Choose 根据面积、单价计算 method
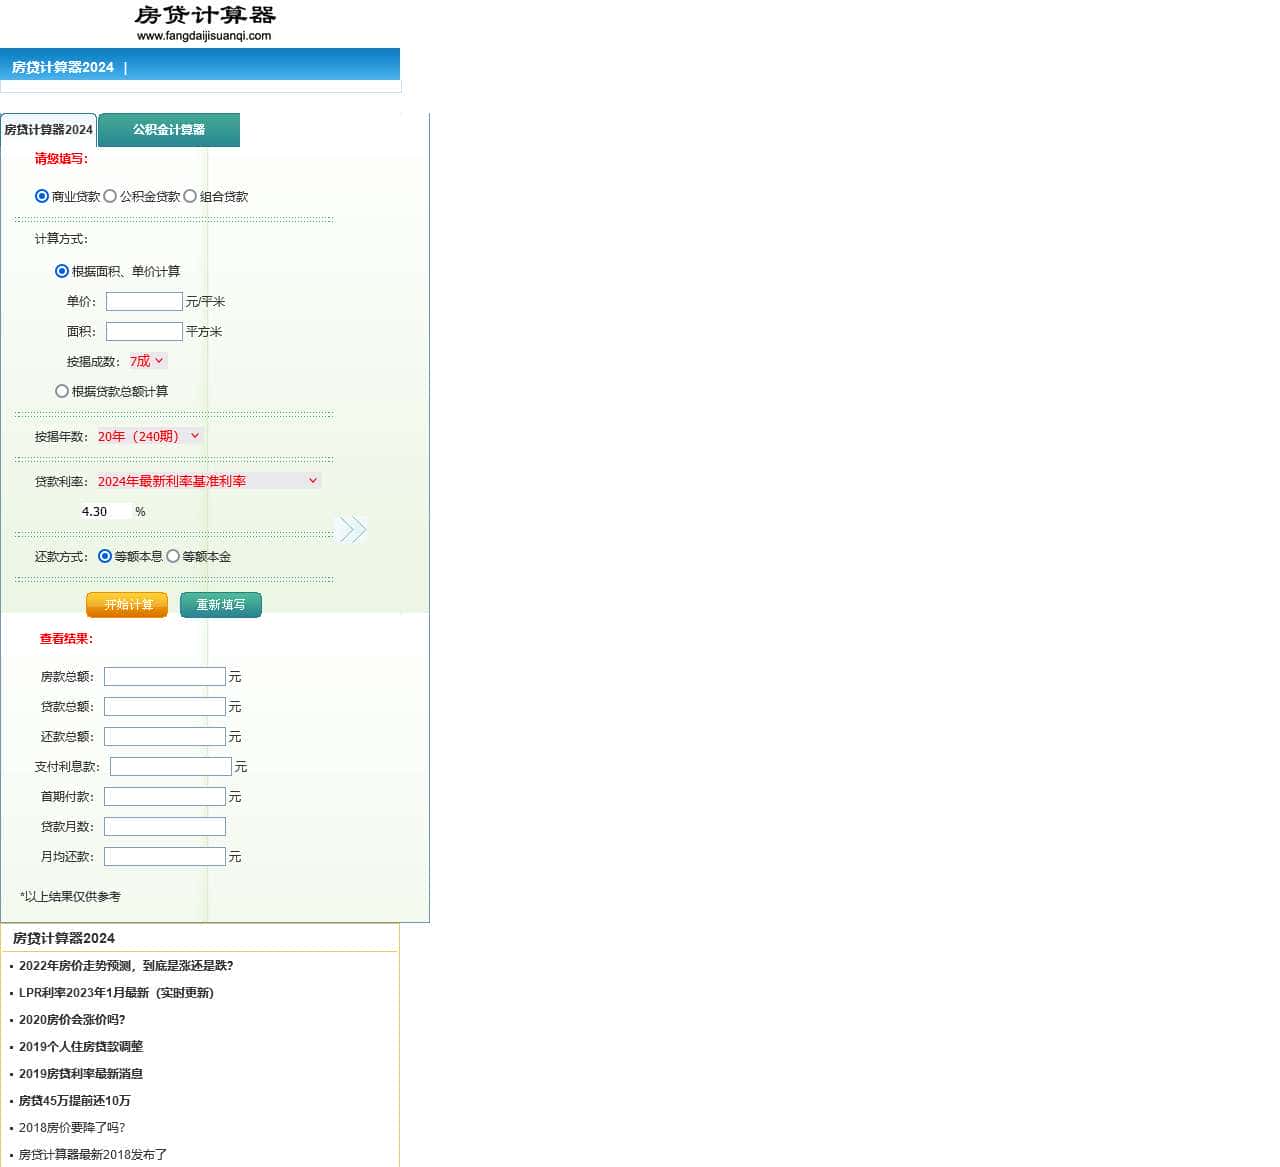The image size is (1280, 1167). [62, 271]
